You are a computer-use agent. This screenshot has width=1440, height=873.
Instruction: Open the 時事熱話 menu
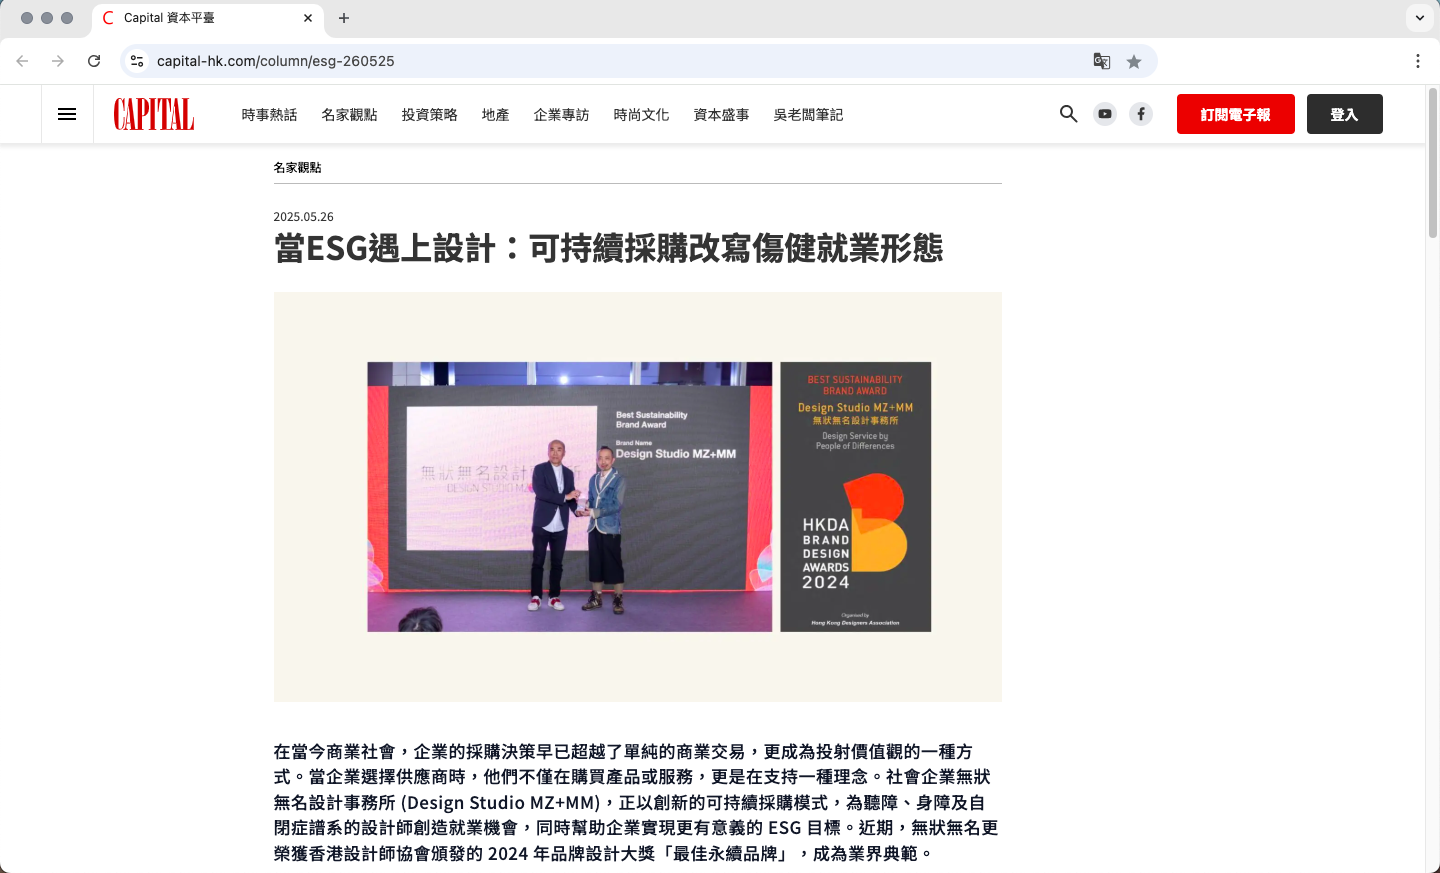tap(270, 115)
